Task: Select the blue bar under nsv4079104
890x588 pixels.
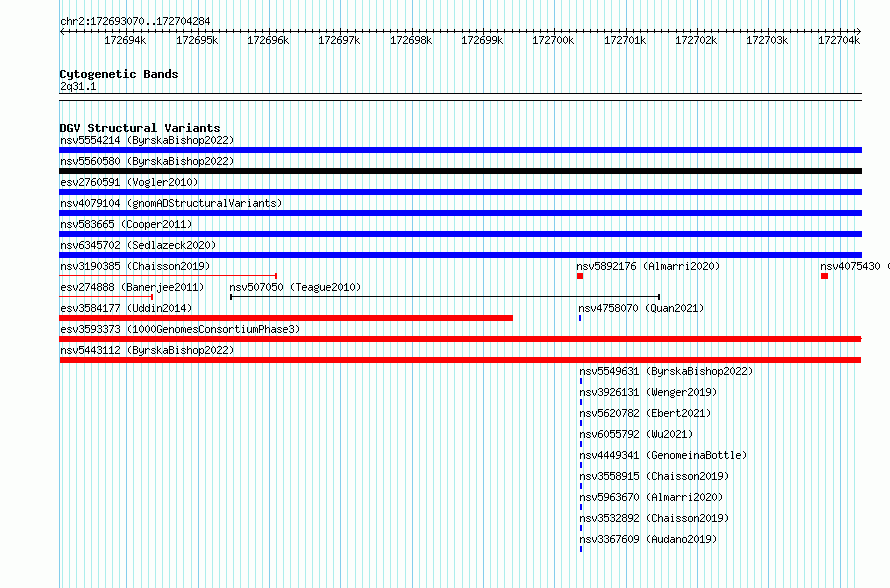Action: pos(460,213)
